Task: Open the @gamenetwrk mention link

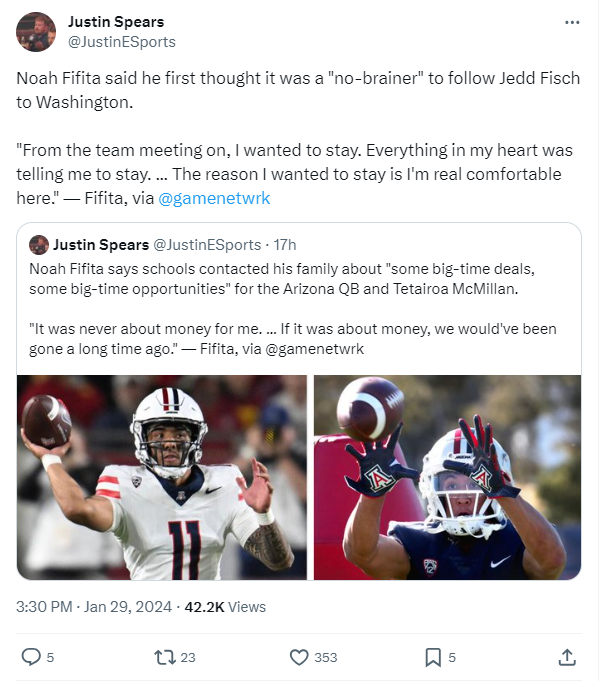Action: pos(214,198)
